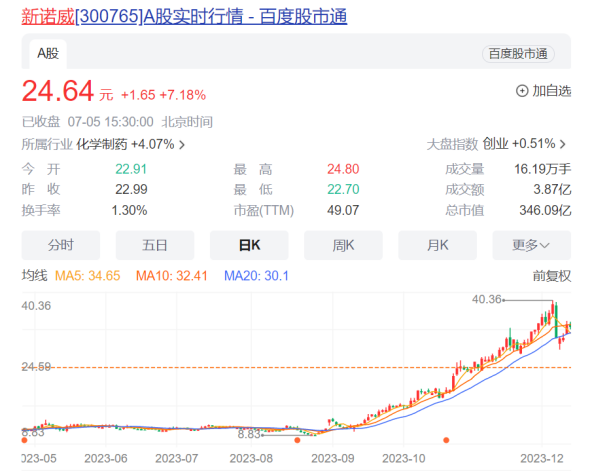This screenshot has height=471, width=593.
Task: Click the 今开 value 22.91
Action: point(131,169)
